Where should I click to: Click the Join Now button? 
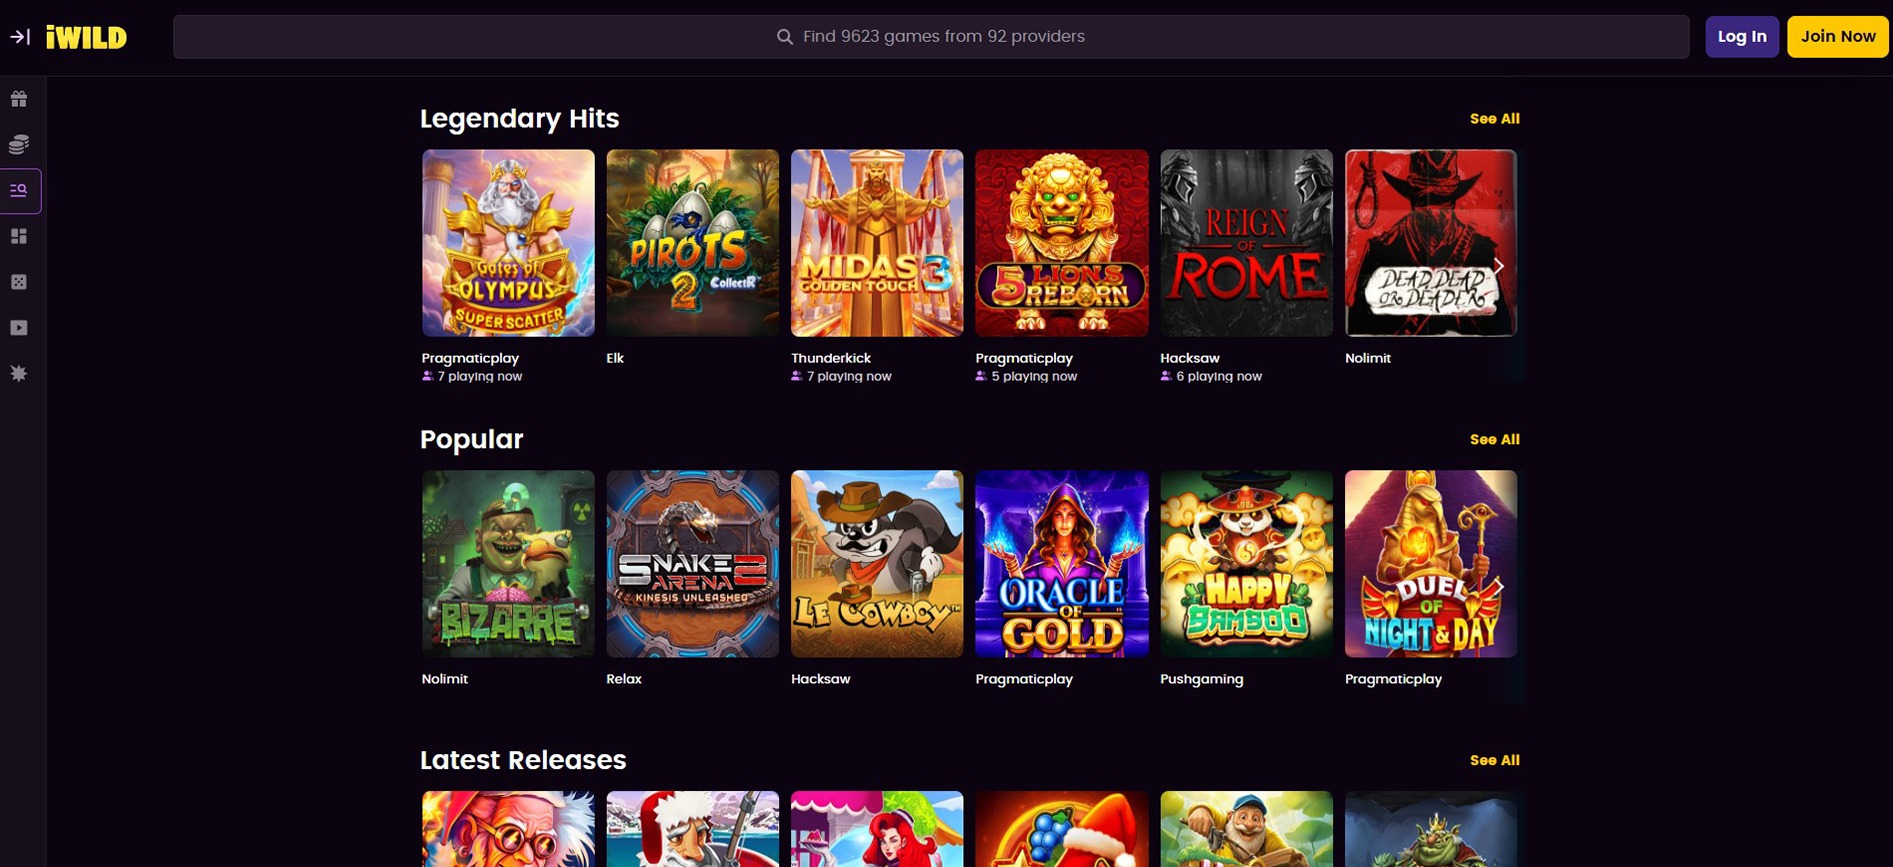point(1838,37)
